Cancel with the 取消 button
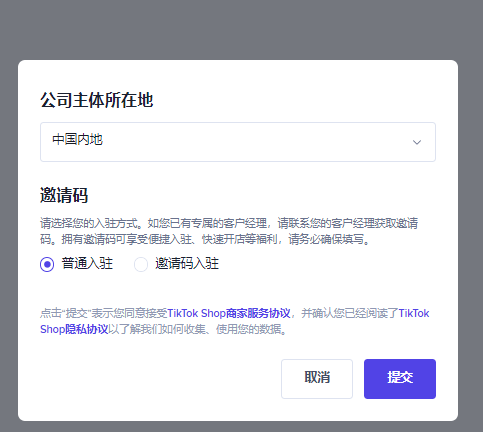The height and width of the screenshot is (432, 483). tap(317, 379)
